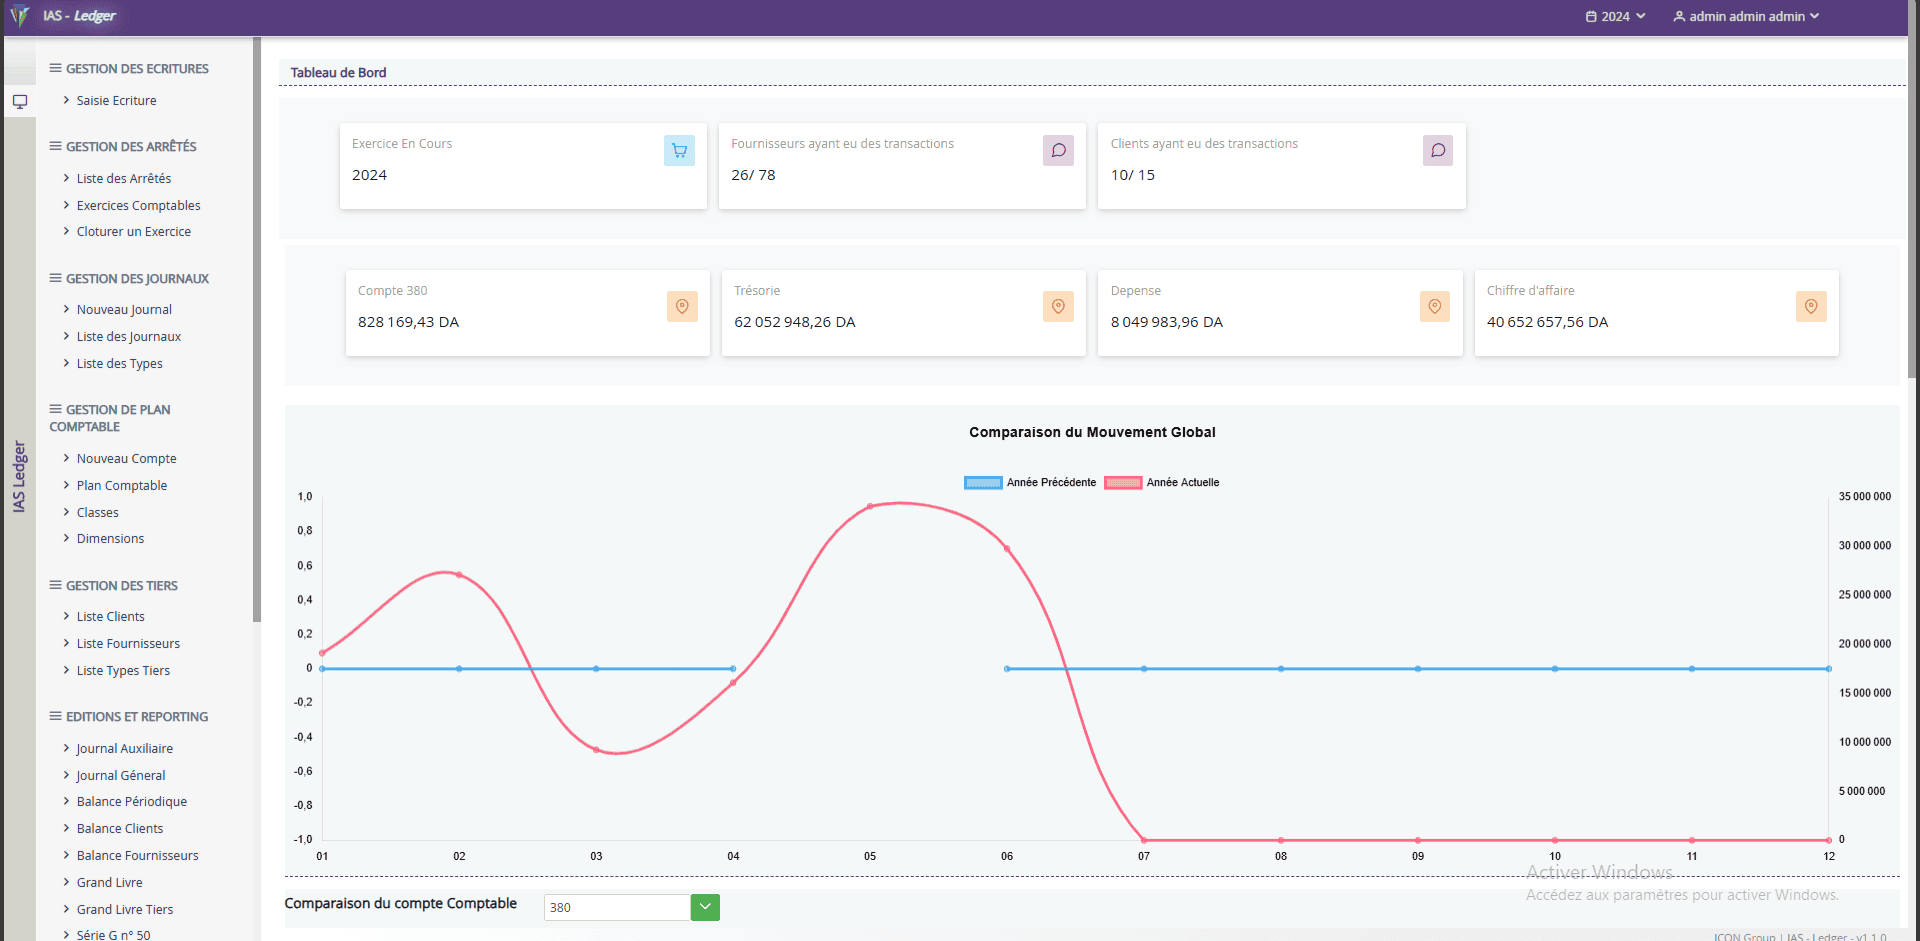Image resolution: width=1920 pixels, height=941 pixels.
Task: Click the account number input field showing 380
Action: coord(616,907)
